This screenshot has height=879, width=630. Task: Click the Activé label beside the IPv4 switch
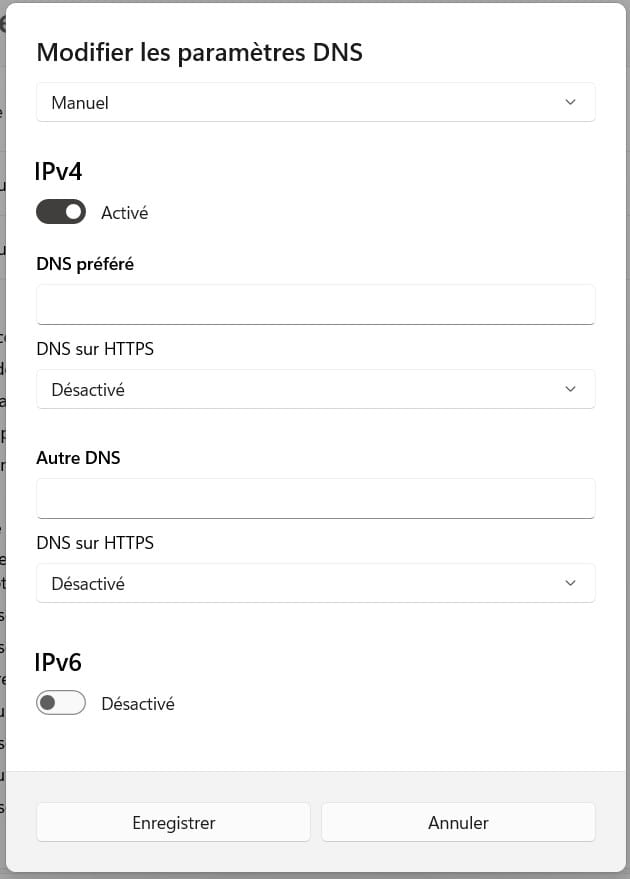point(125,213)
